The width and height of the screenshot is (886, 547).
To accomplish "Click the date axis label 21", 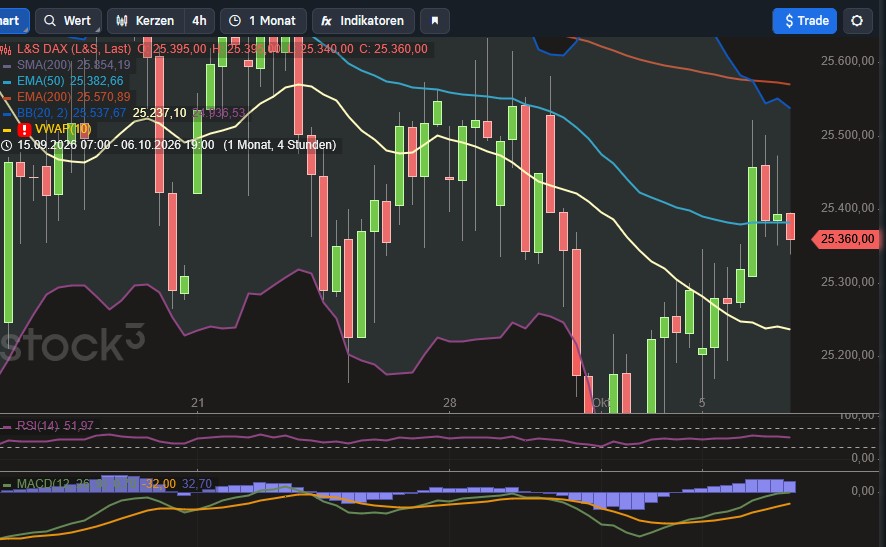I will 197,403.
